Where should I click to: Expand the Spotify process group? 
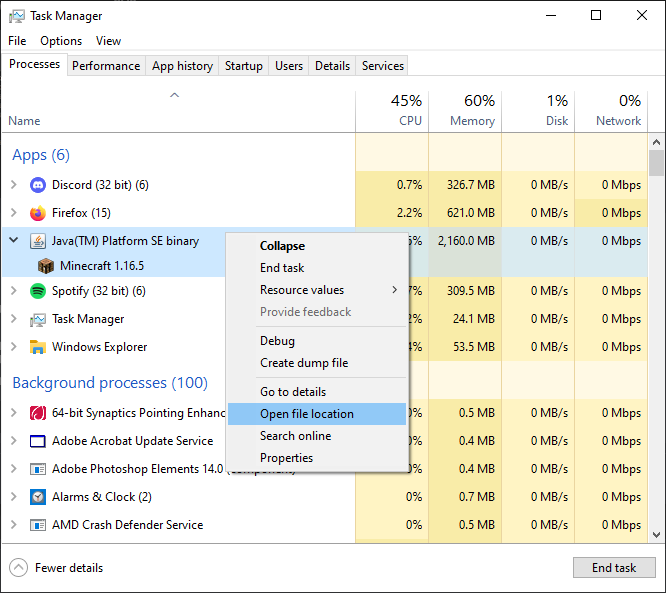(14, 291)
